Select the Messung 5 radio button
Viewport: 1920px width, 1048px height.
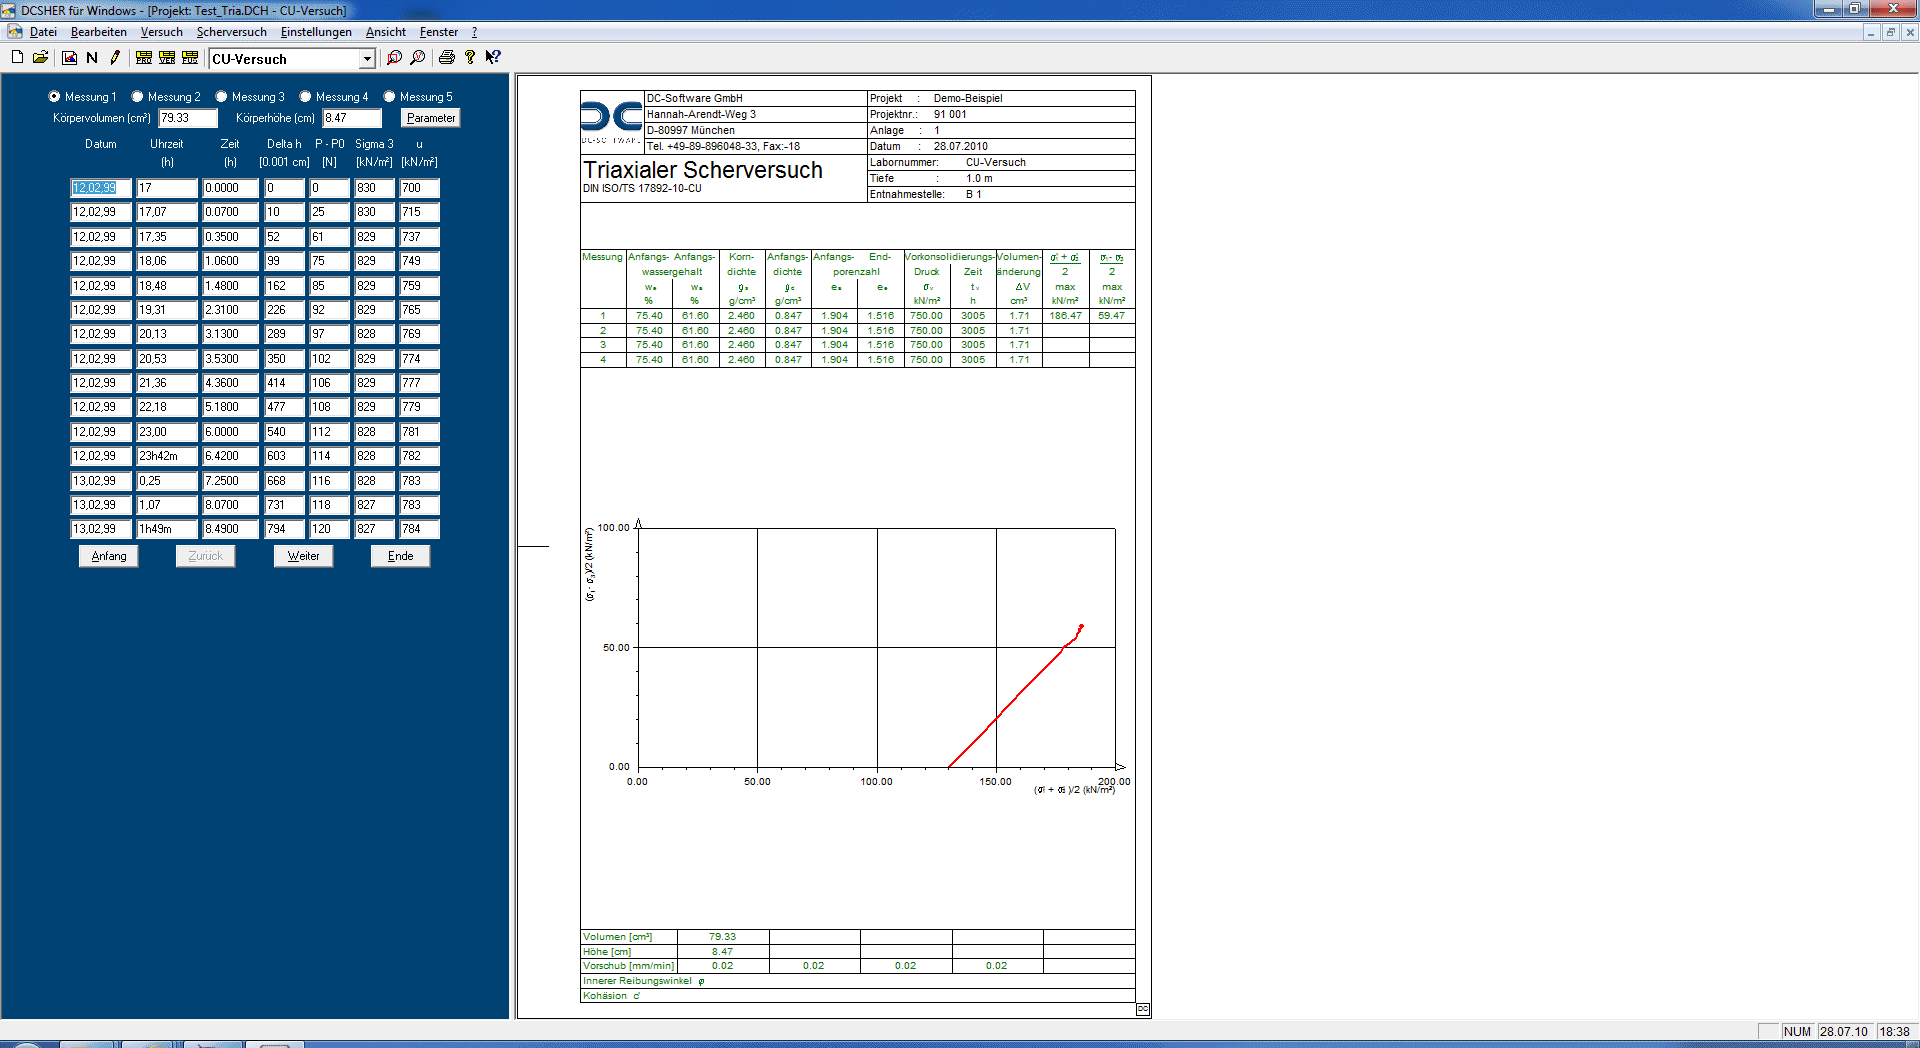tap(389, 97)
